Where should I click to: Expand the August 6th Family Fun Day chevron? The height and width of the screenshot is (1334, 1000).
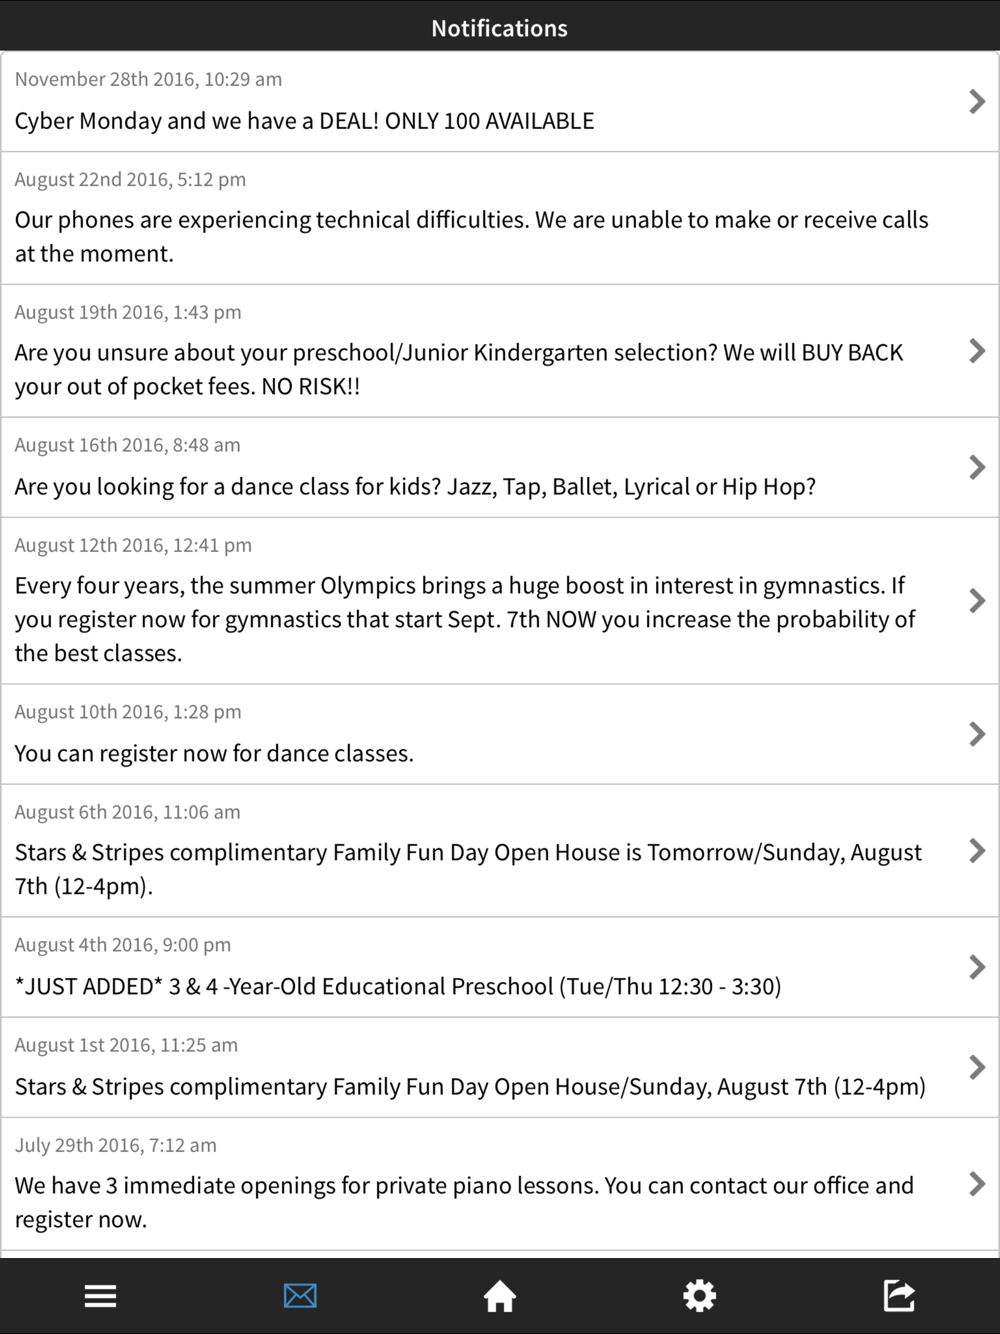tap(977, 851)
